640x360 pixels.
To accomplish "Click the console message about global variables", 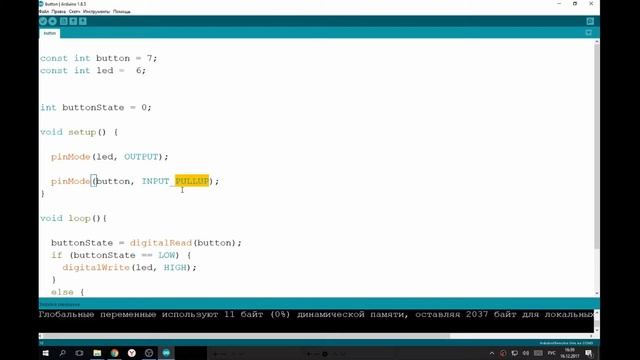I will coord(316,315).
